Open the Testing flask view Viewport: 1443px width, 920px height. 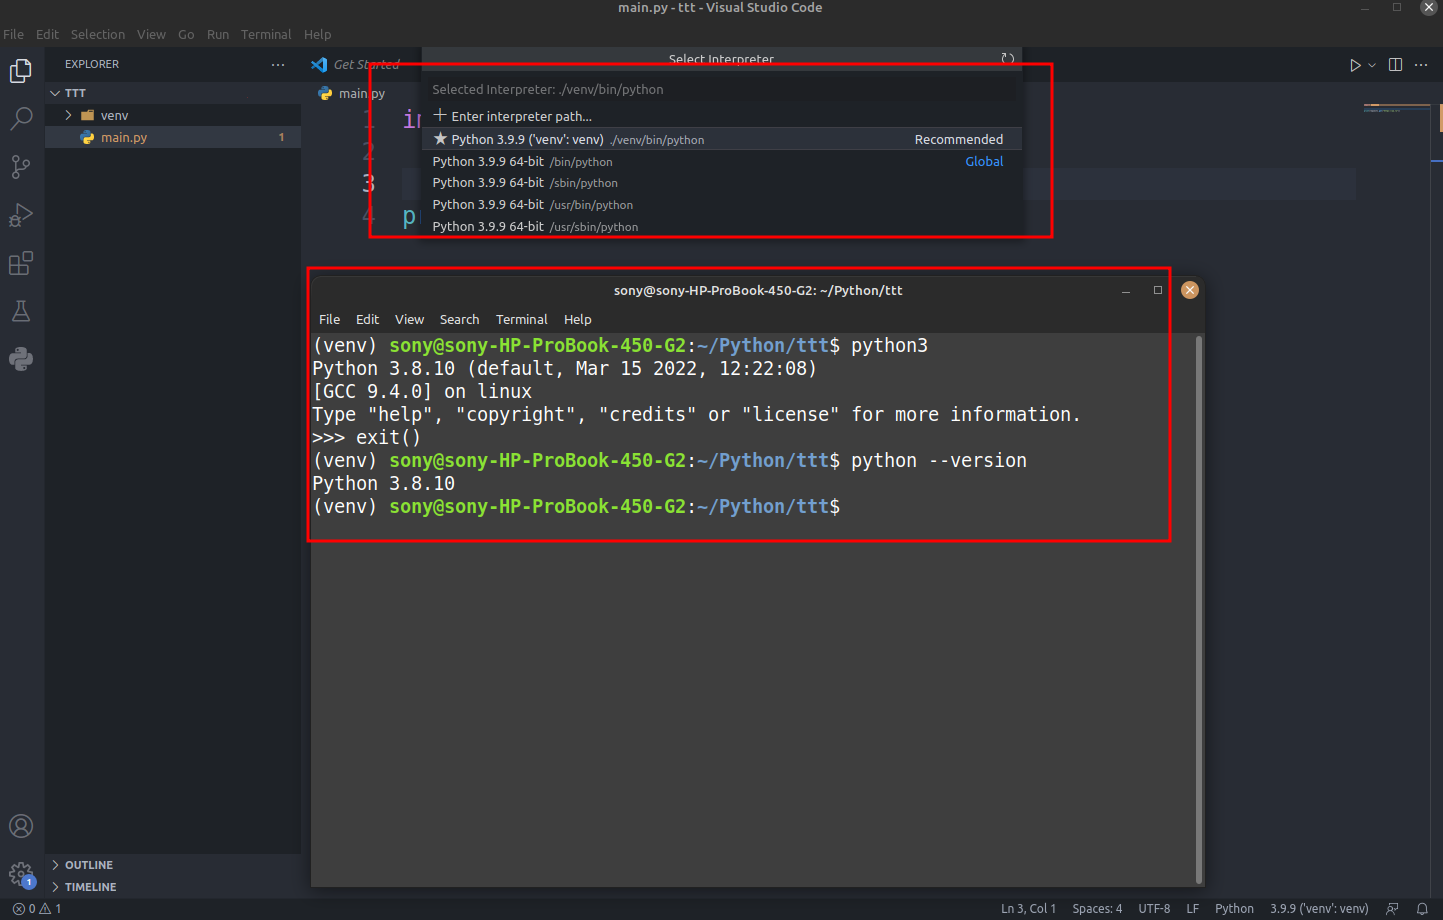pos(21,311)
